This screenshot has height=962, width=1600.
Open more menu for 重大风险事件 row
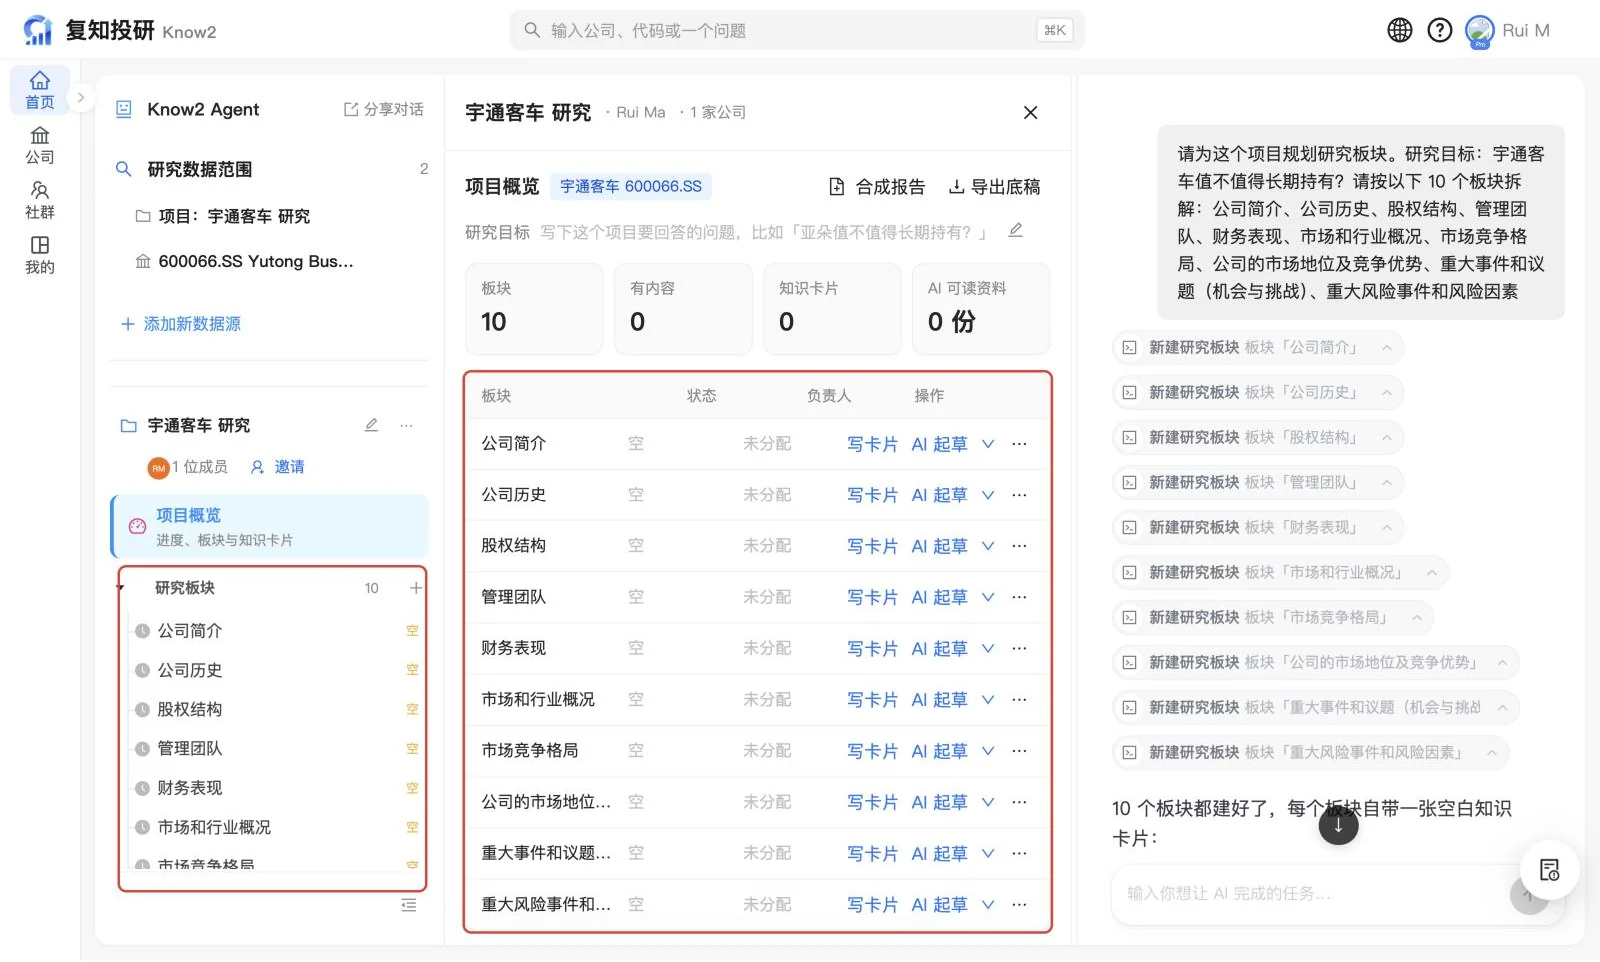1019,904
